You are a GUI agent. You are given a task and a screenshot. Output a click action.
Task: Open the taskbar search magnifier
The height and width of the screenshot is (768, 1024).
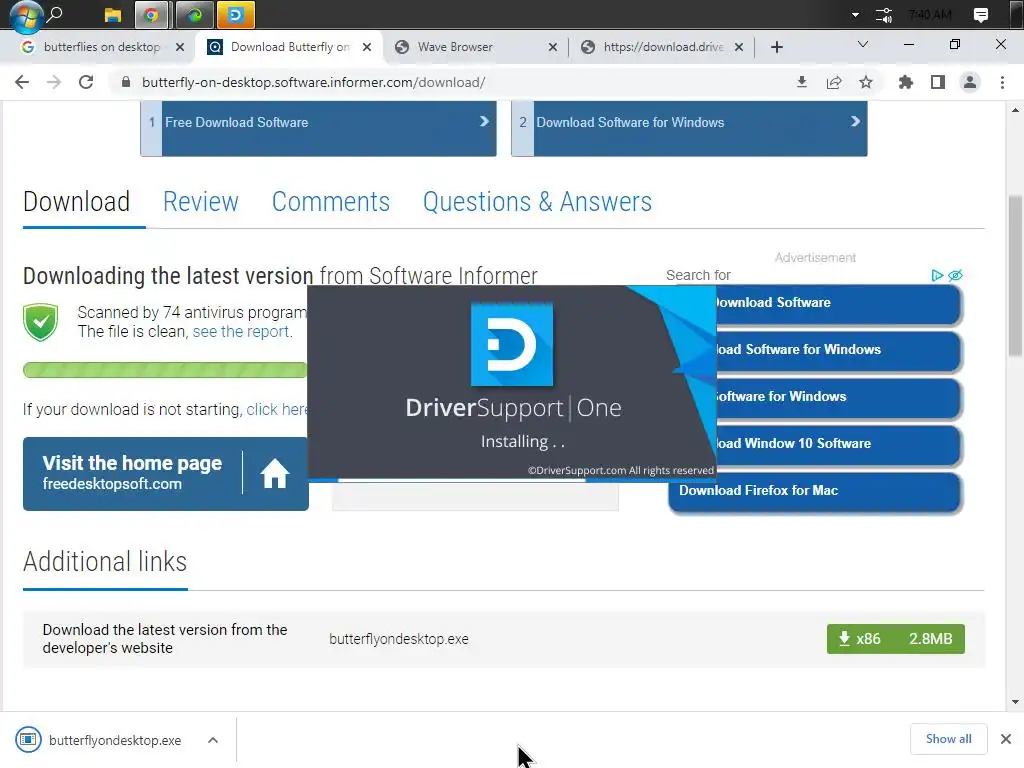[56, 13]
